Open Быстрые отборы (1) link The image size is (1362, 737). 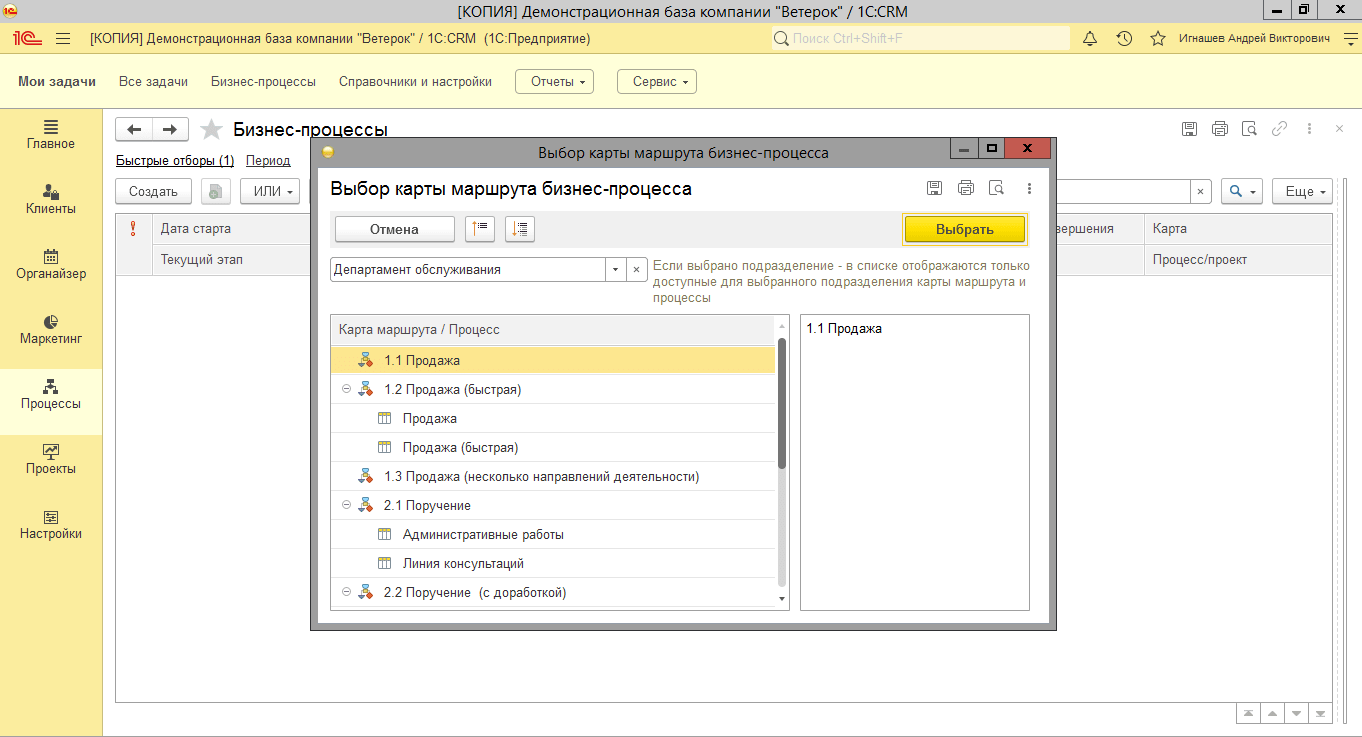click(x=175, y=160)
